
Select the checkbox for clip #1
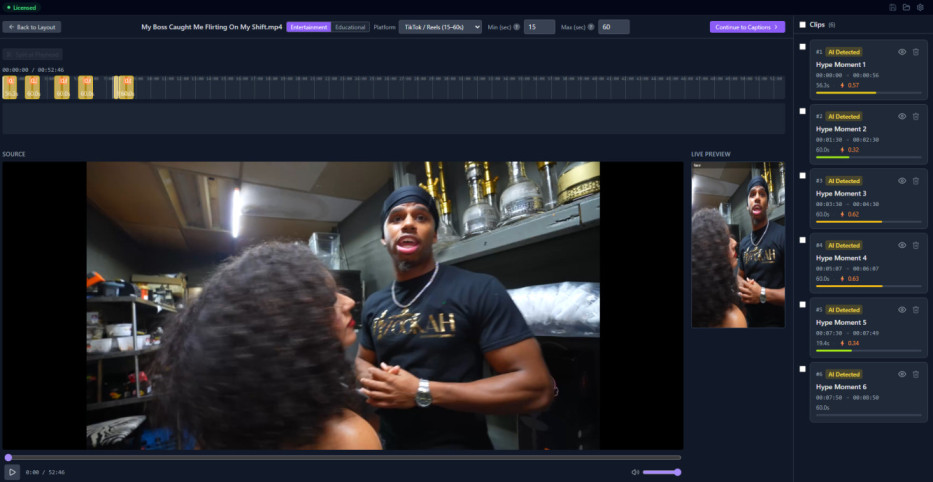[803, 46]
